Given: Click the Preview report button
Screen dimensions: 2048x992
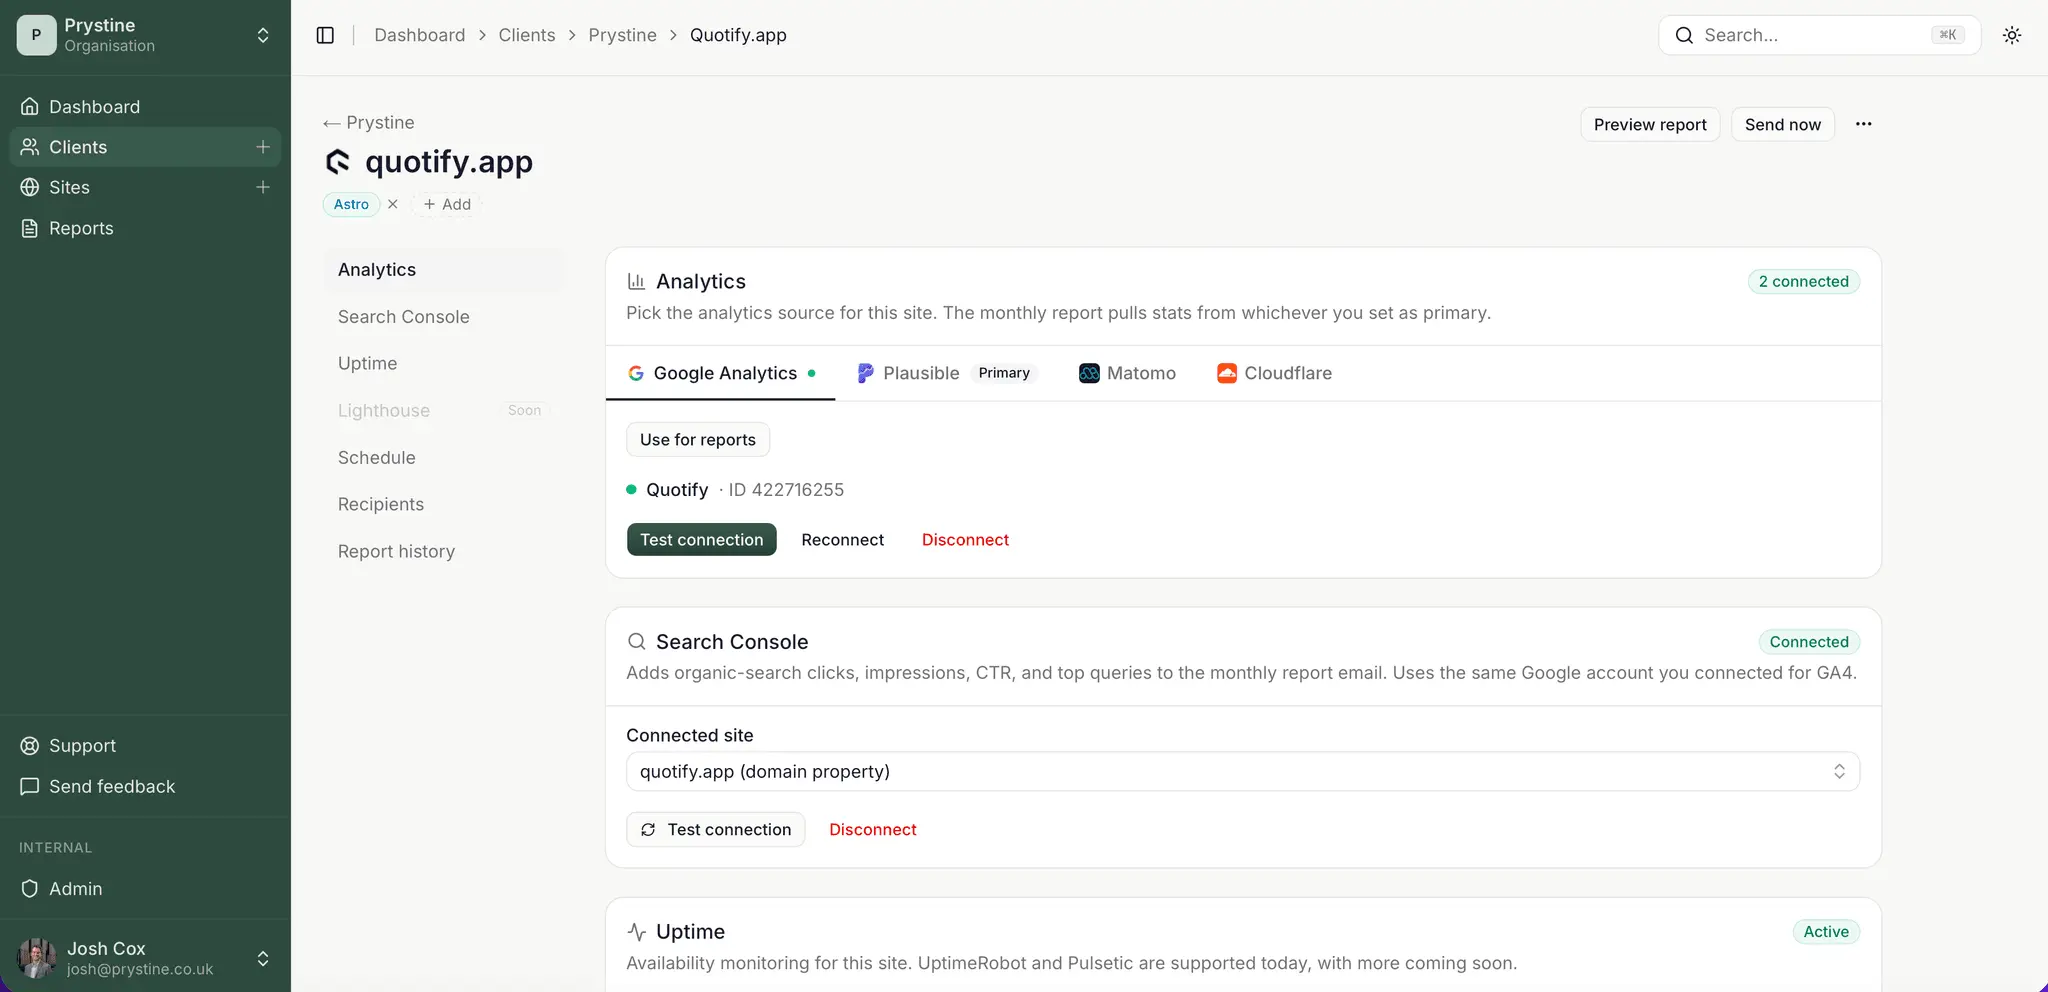Looking at the screenshot, I should [1650, 124].
